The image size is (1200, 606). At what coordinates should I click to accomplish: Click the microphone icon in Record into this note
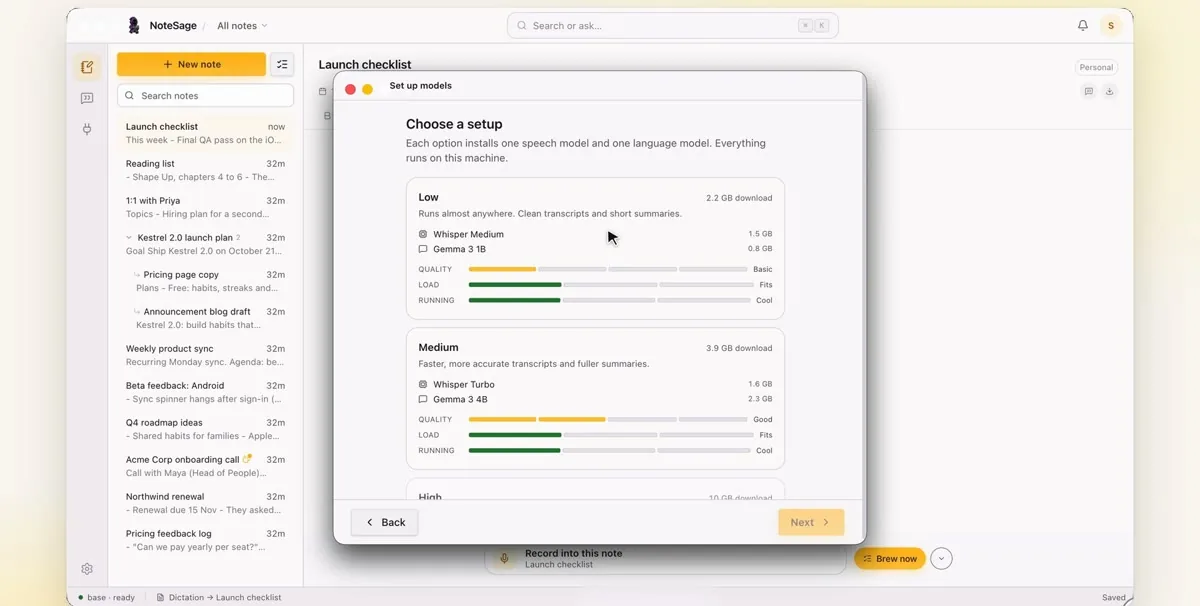pyautogui.click(x=504, y=558)
